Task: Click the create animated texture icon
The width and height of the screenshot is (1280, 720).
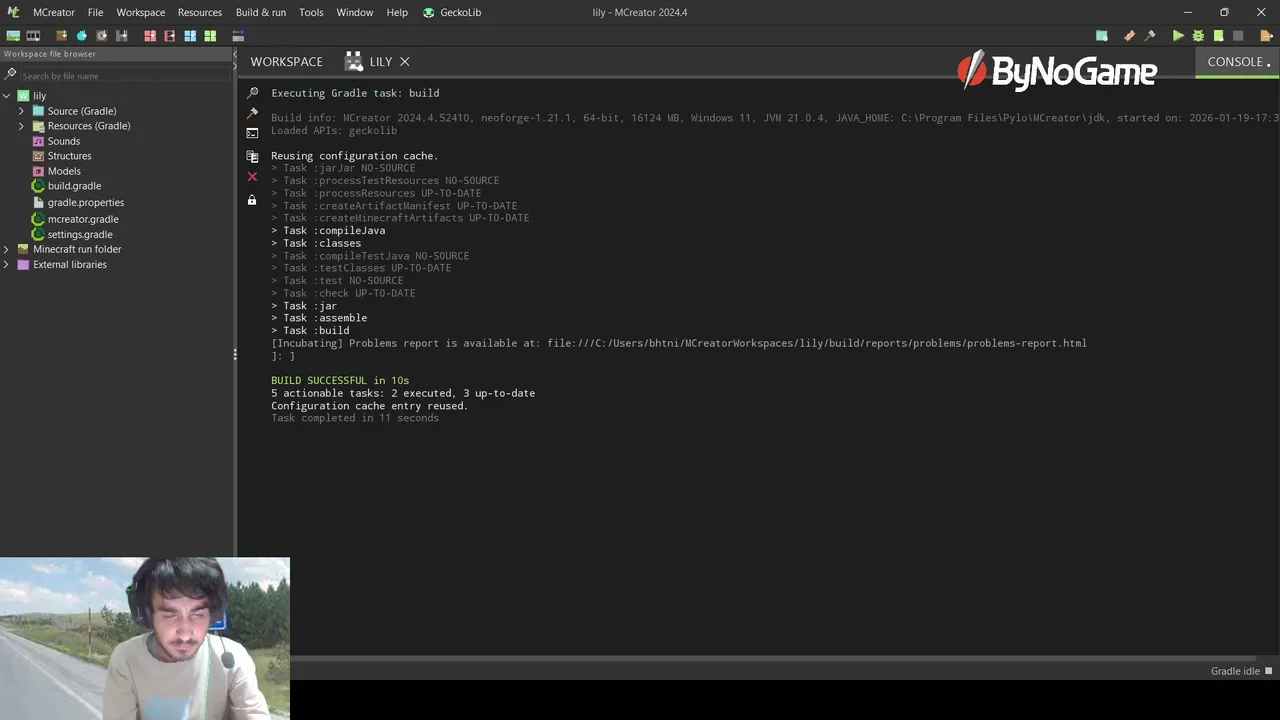Action: tap(33, 36)
